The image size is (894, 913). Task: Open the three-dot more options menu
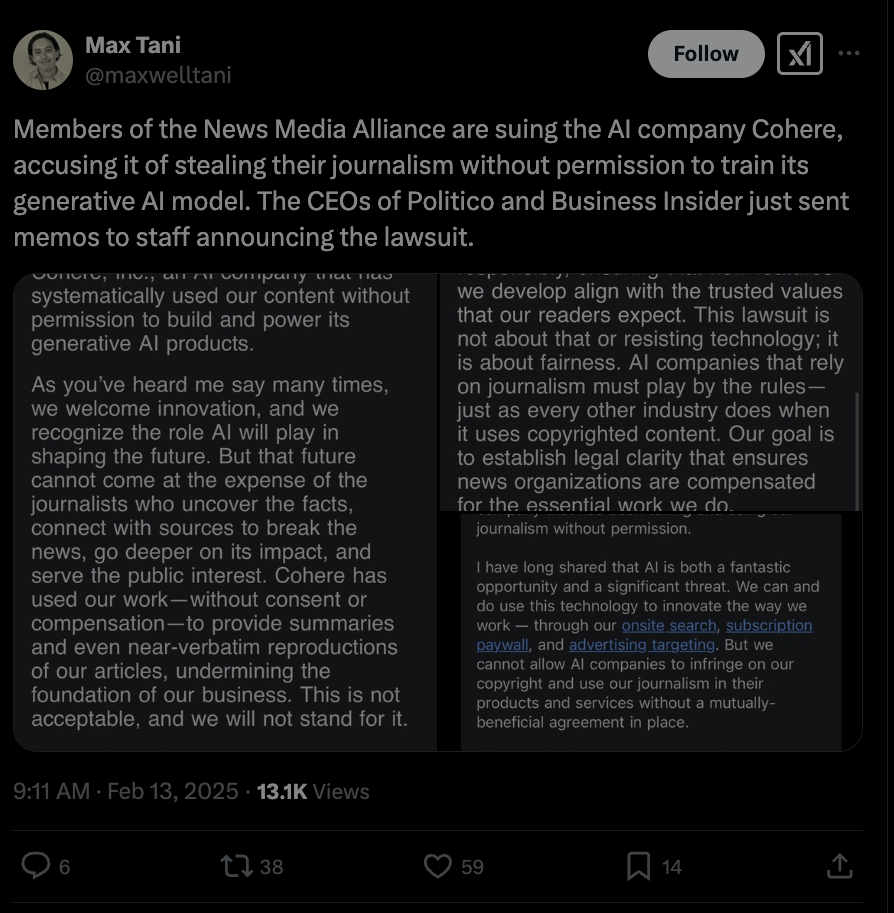click(849, 54)
